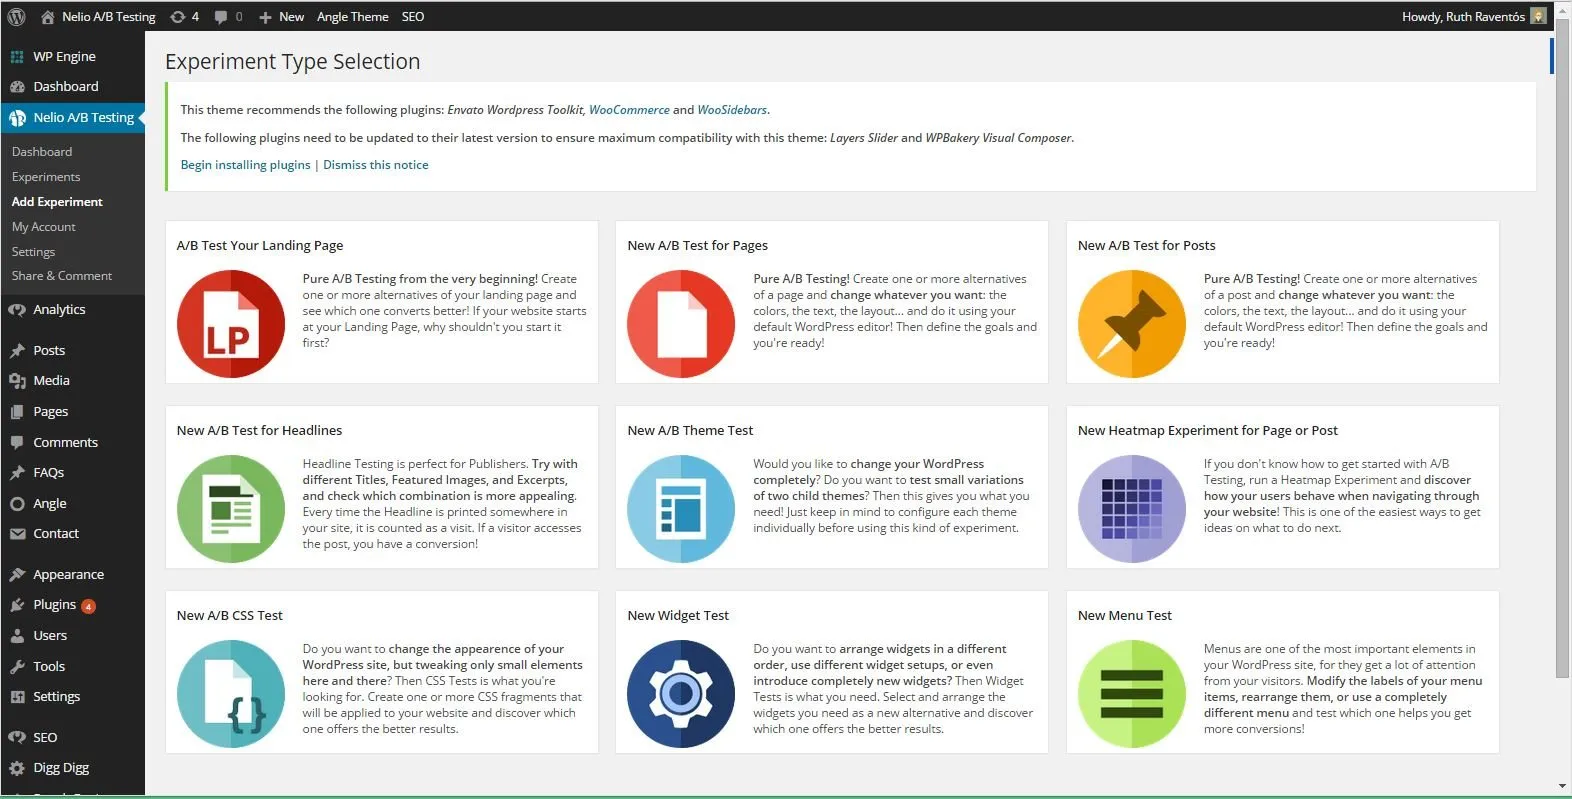Select the red page icon for Pages test
This screenshot has width=1572, height=799.
tap(680, 324)
